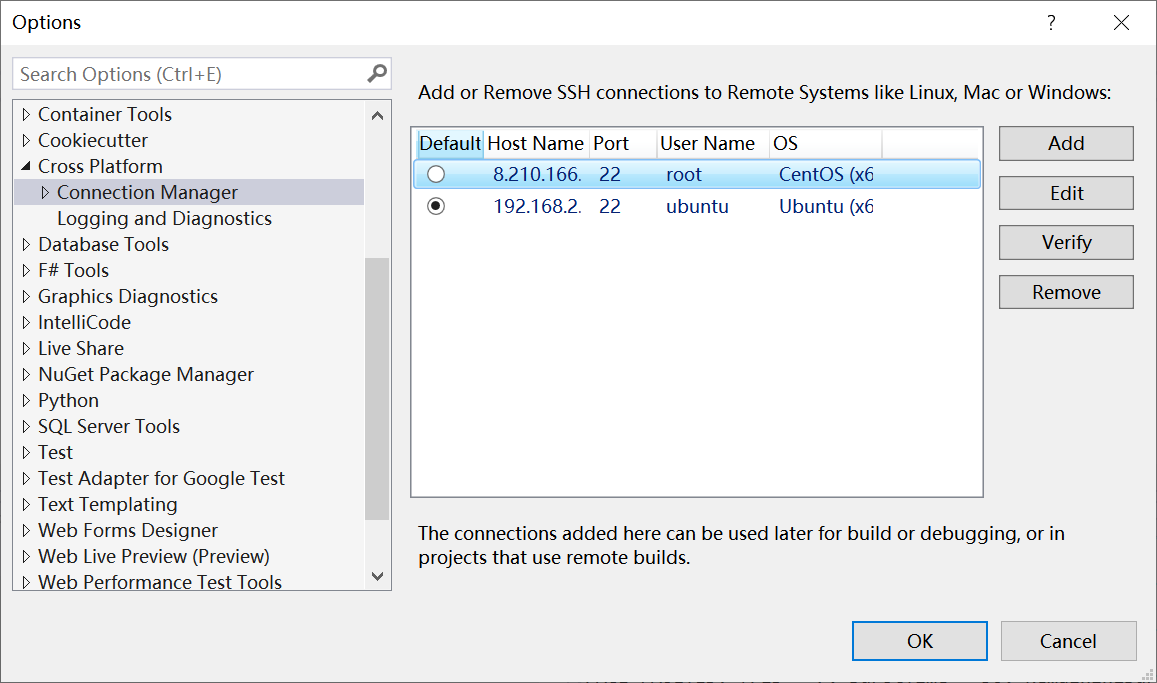Screen dimensions: 1157x683
Task: Set the root CentOS connection as default
Action: (x=437, y=174)
